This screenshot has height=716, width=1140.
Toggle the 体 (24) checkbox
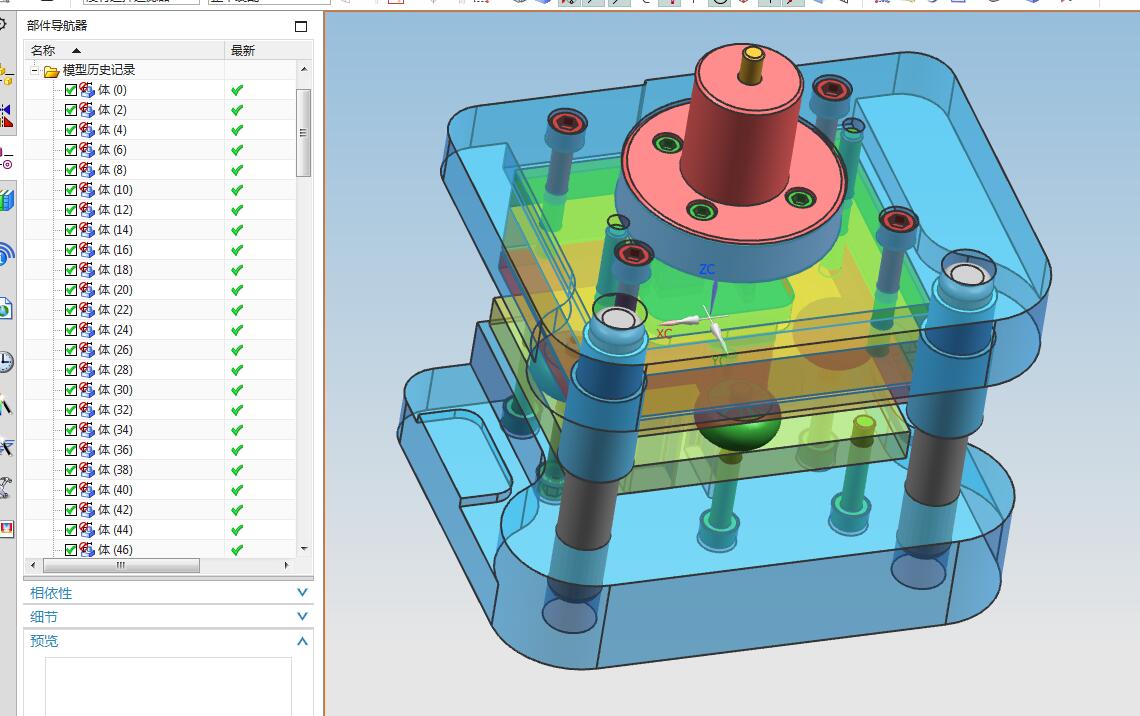(71, 330)
